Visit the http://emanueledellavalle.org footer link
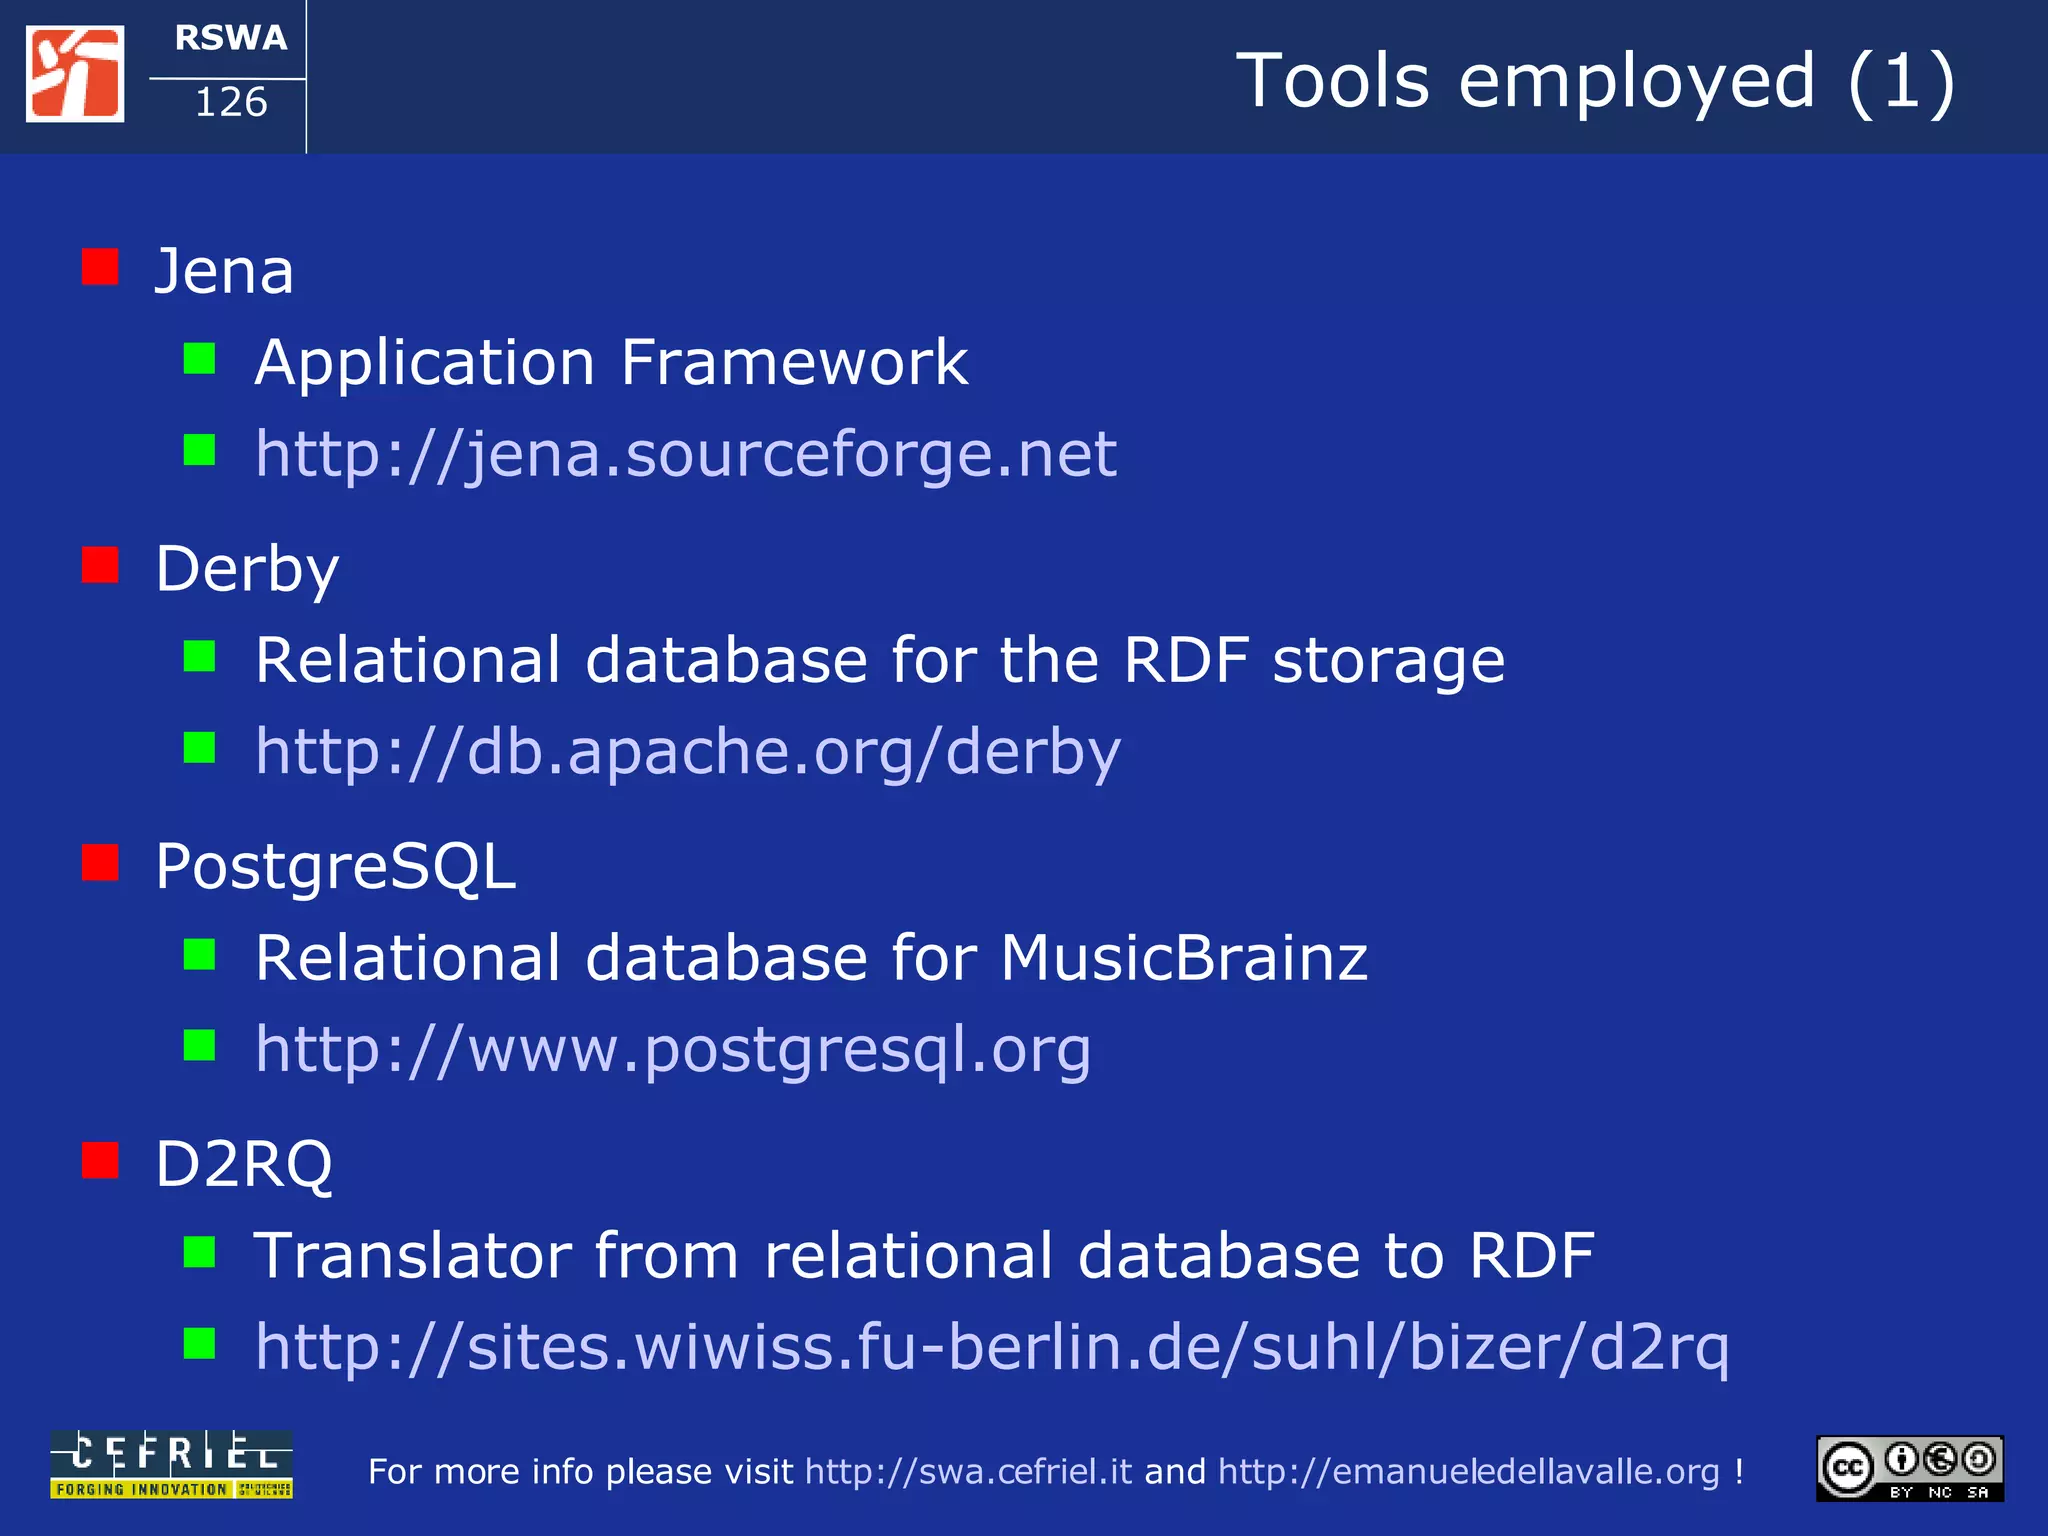This screenshot has height=1536, width=2048. pos(1468,1471)
